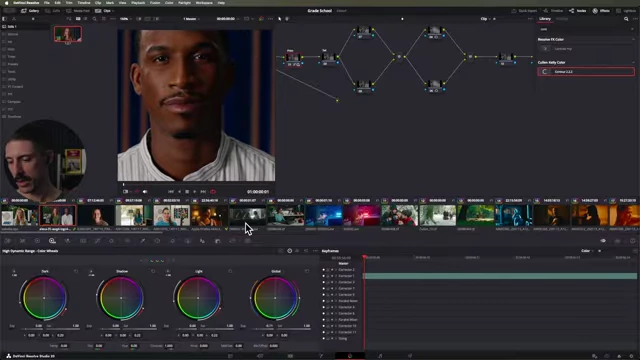Expand Corrector 7 keyframe track
Image resolution: width=640 pixels, height=360 pixels.
pos(336,288)
